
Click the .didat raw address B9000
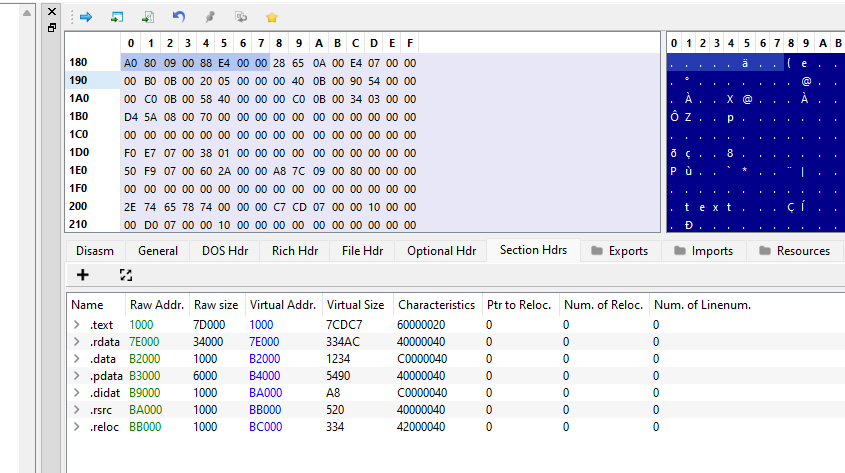[144, 393]
